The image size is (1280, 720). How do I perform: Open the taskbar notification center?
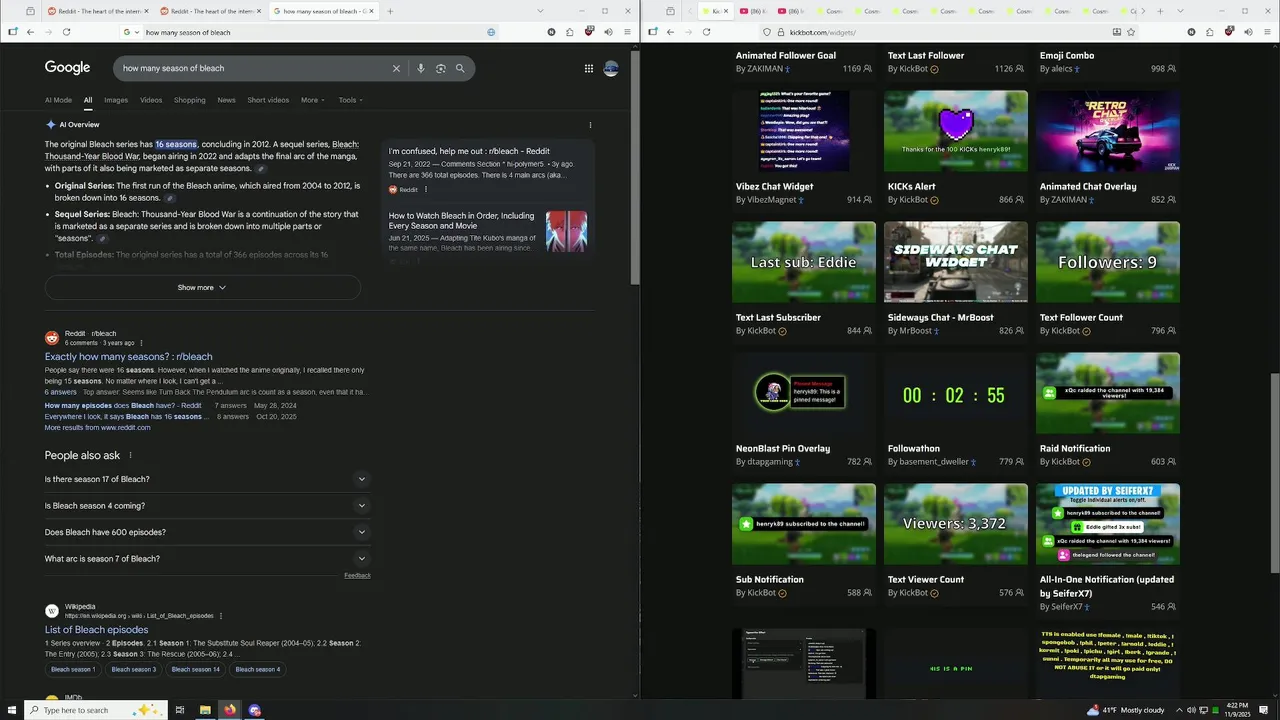(x=1264, y=710)
